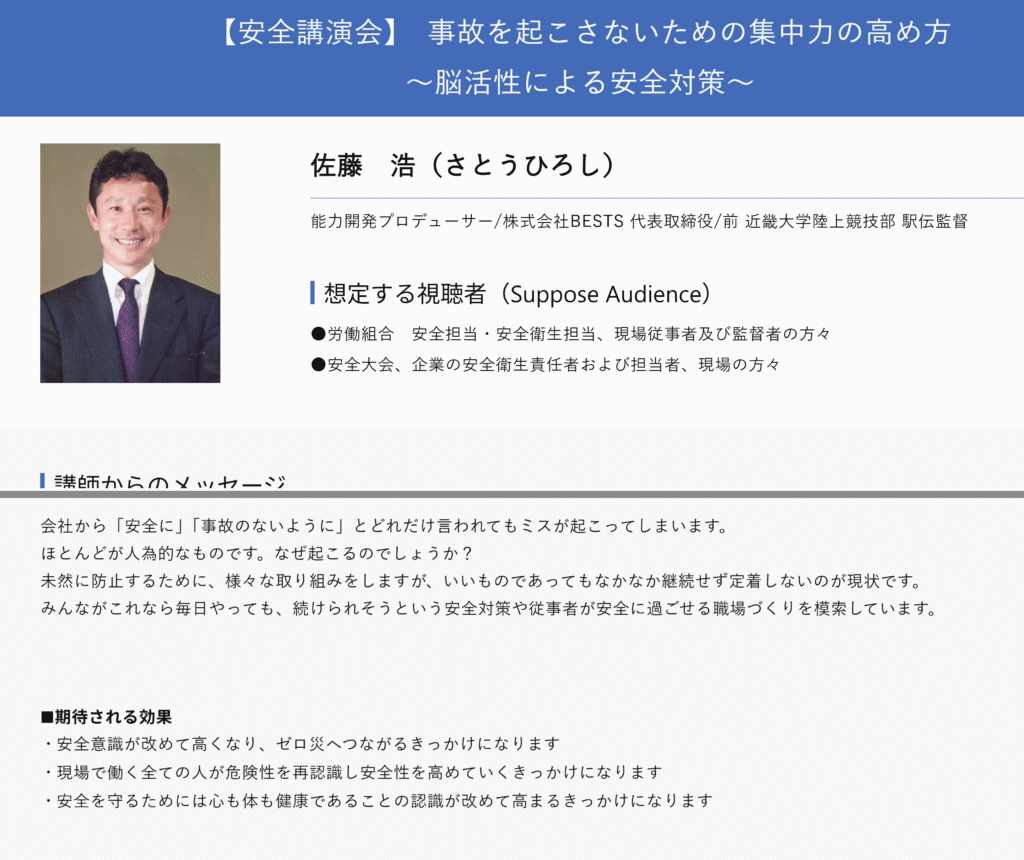The width and height of the screenshot is (1024, 860).
Task: Click the line starting with 未然に防止するために
Action: [x=481, y=581]
